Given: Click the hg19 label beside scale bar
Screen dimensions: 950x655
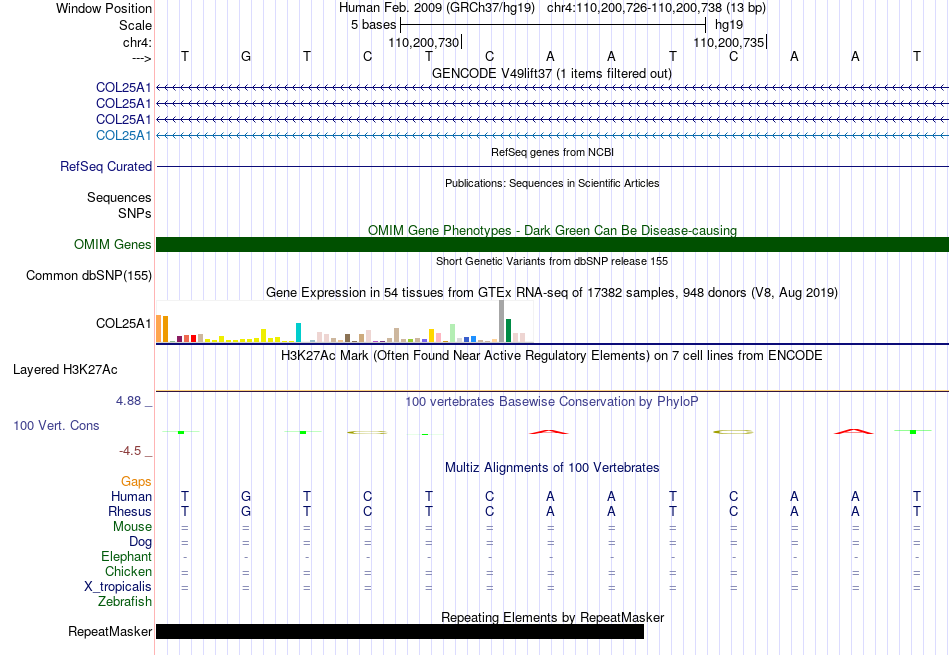Looking at the screenshot, I should pyautogui.click(x=729, y=25).
